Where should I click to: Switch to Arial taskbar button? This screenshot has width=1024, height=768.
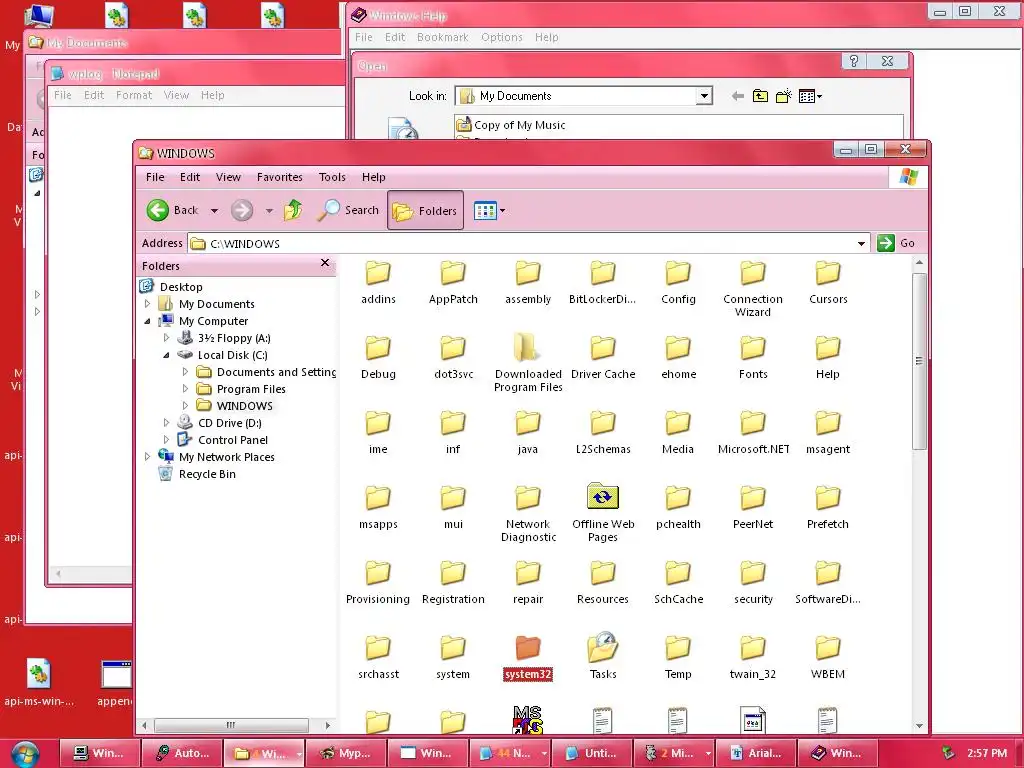click(756, 753)
